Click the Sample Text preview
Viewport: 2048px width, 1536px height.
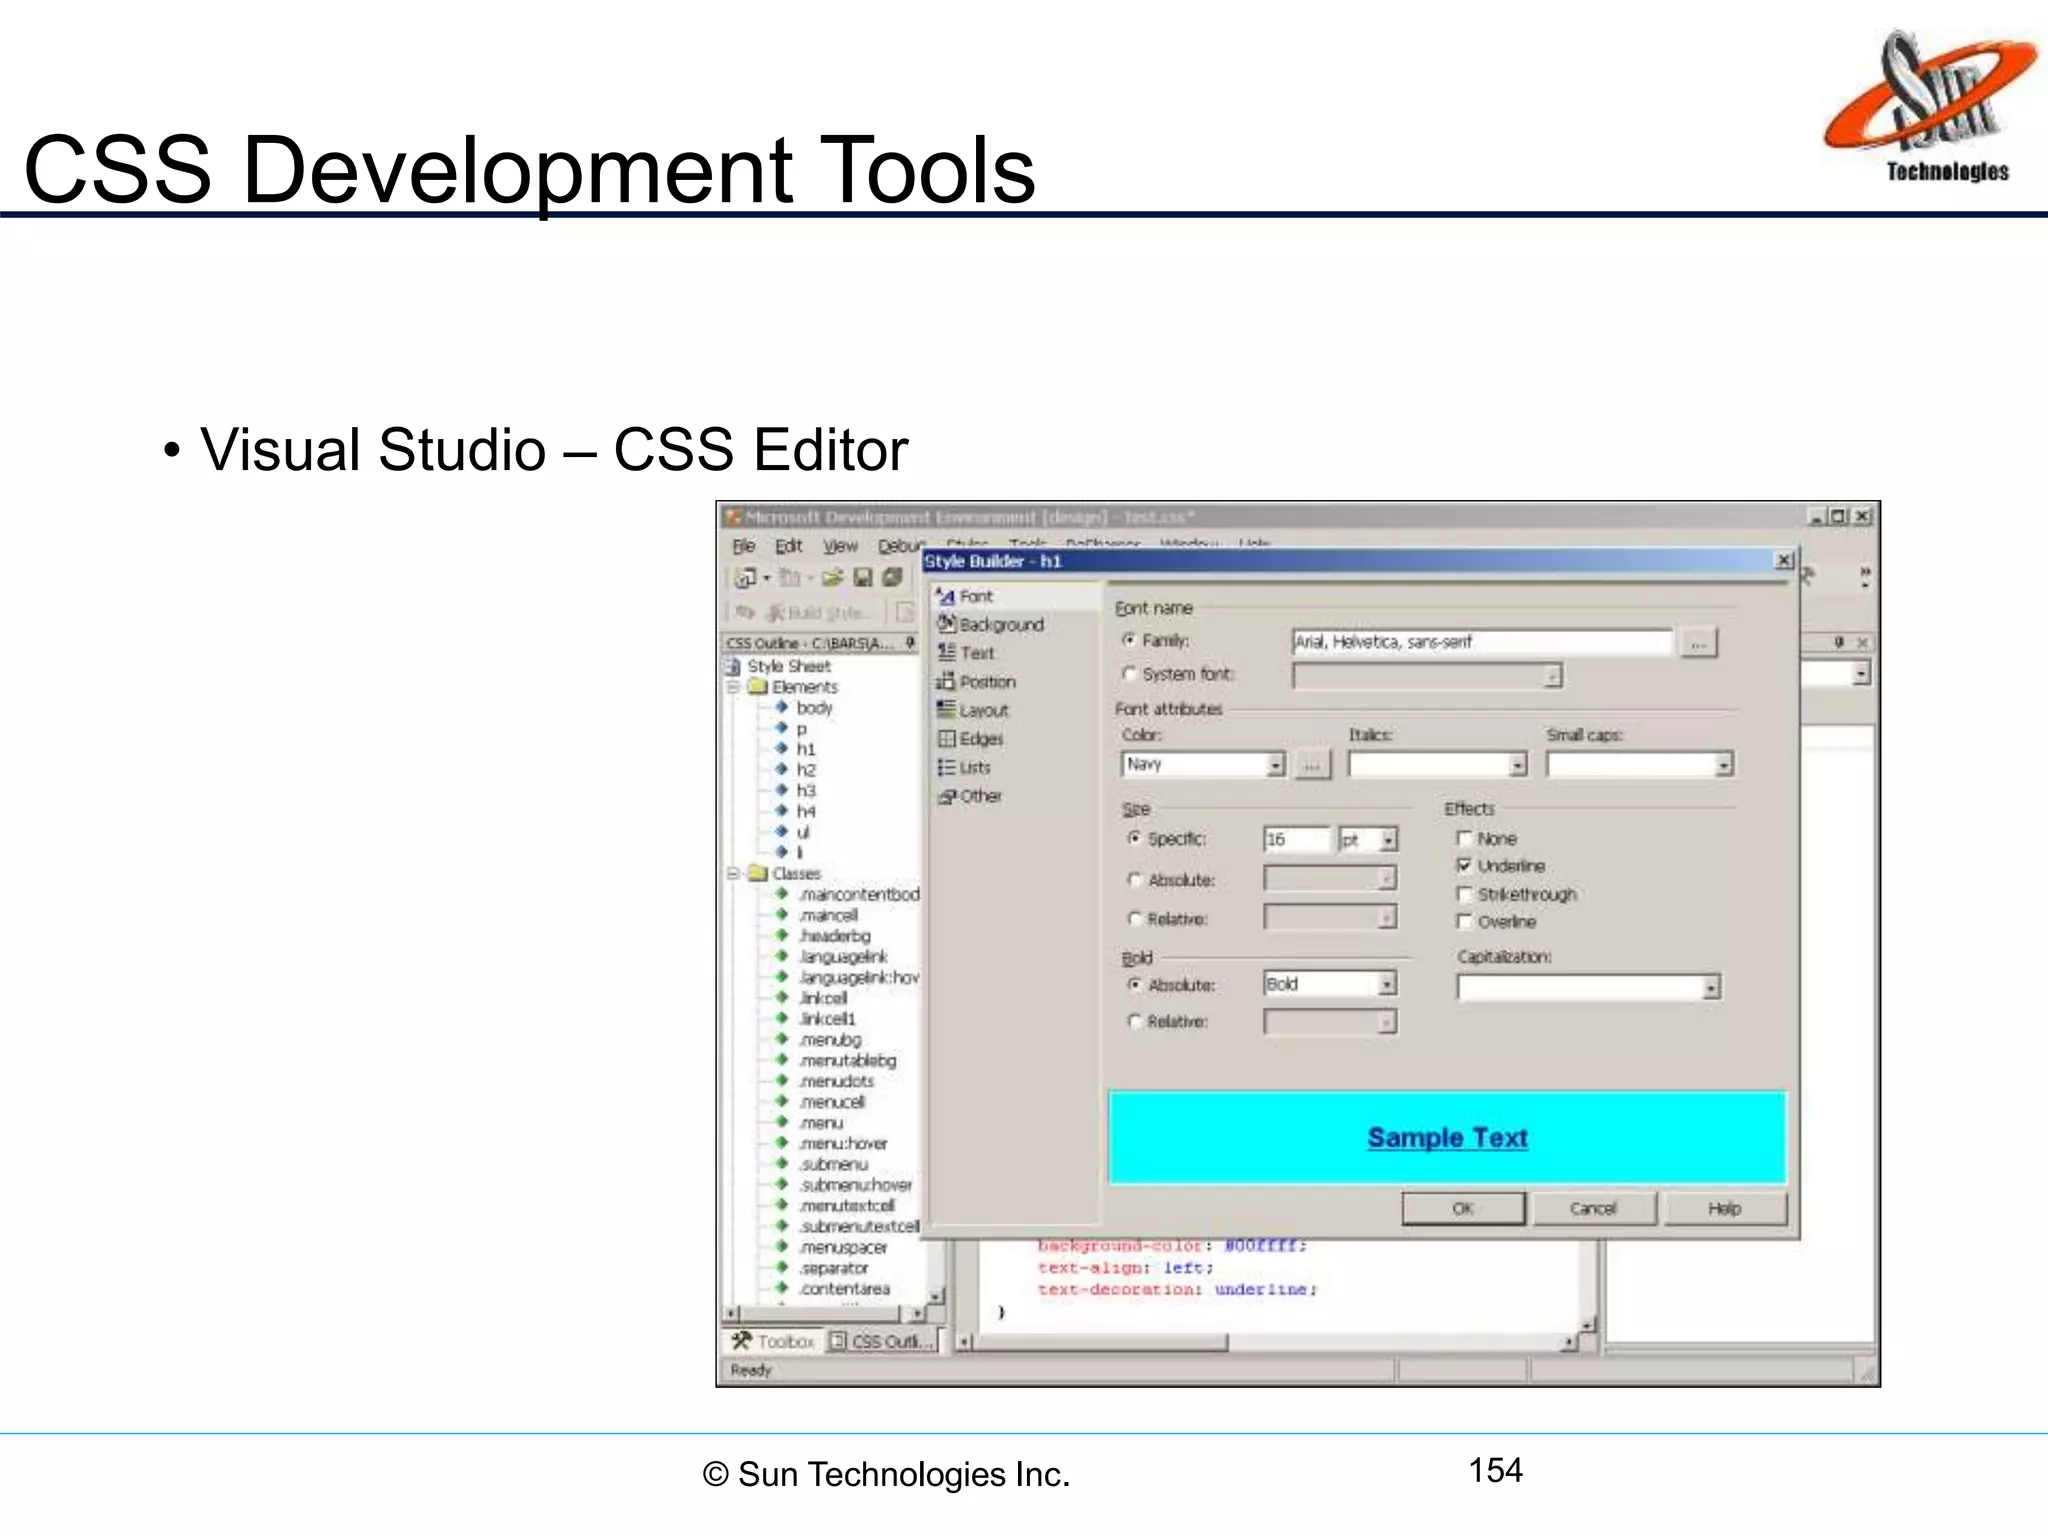[1447, 1137]
